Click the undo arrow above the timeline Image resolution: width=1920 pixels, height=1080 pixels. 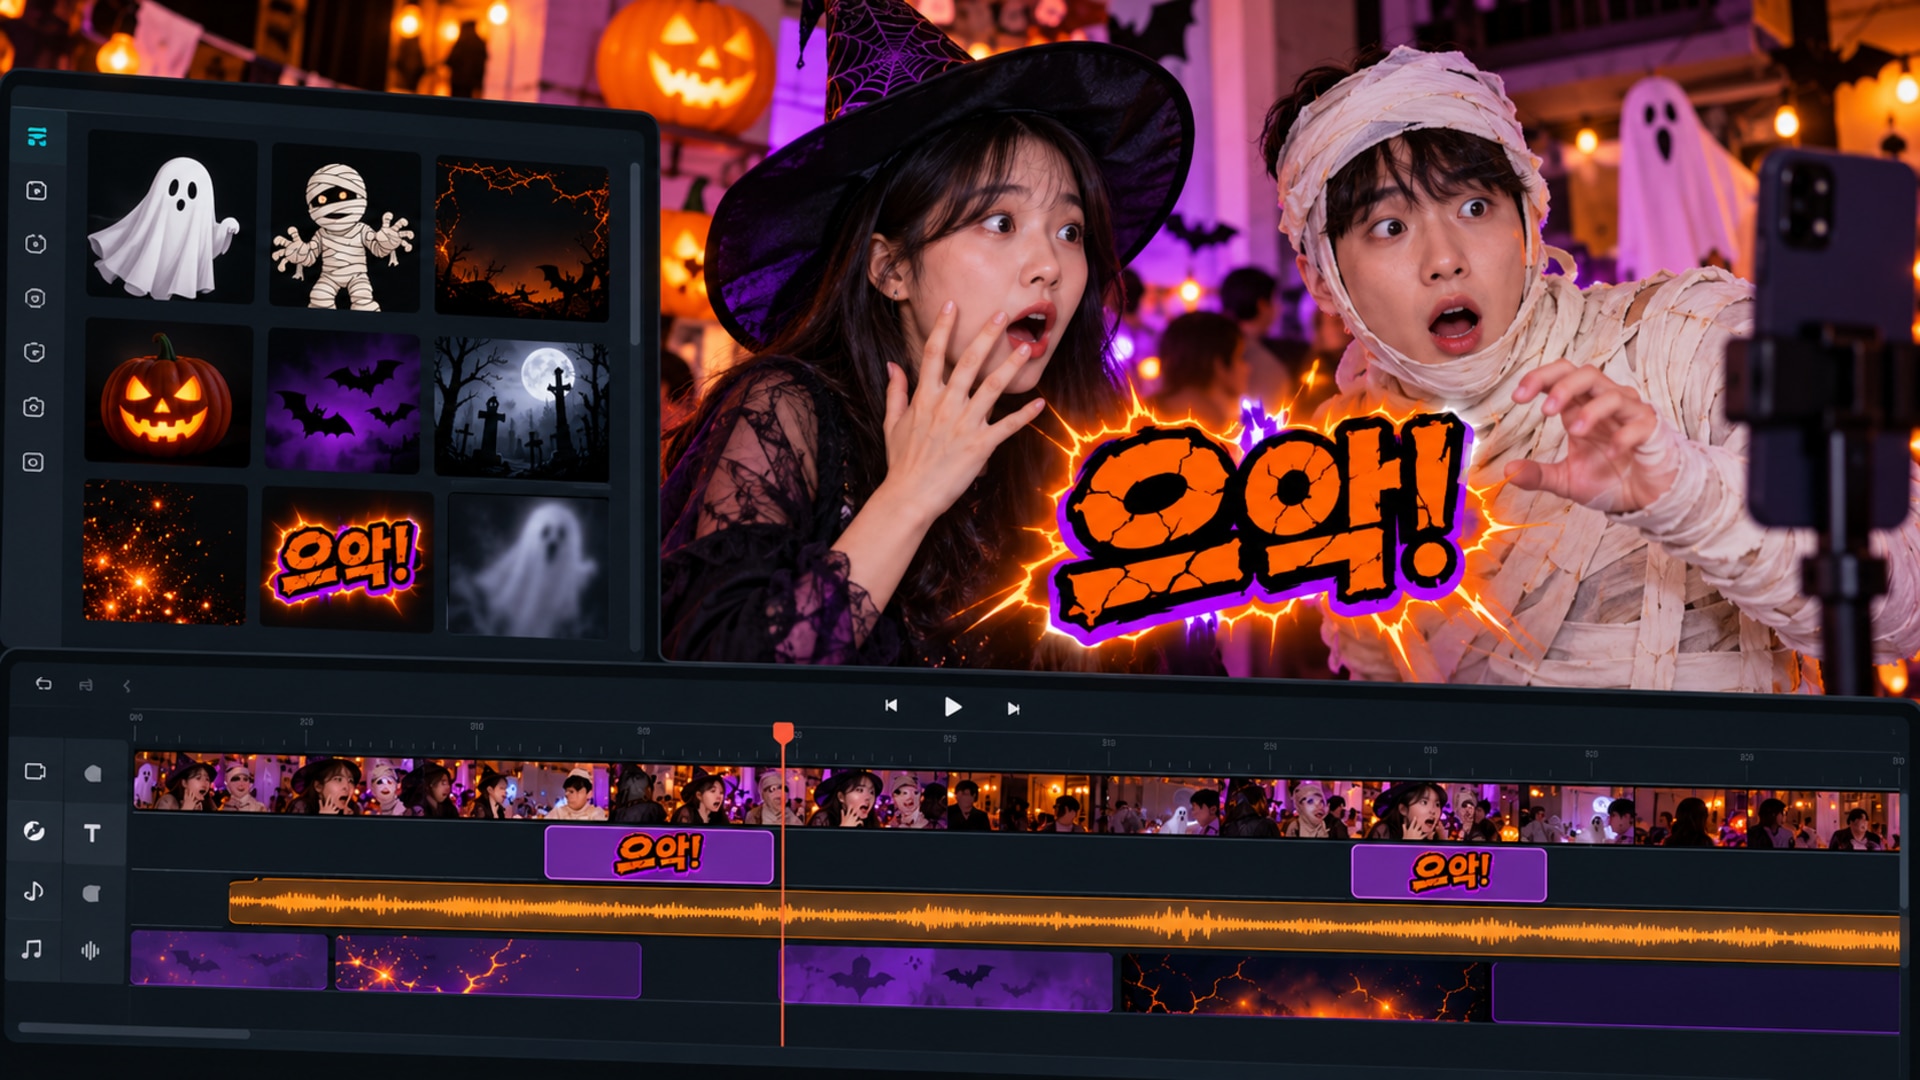(x=43, y=683)
